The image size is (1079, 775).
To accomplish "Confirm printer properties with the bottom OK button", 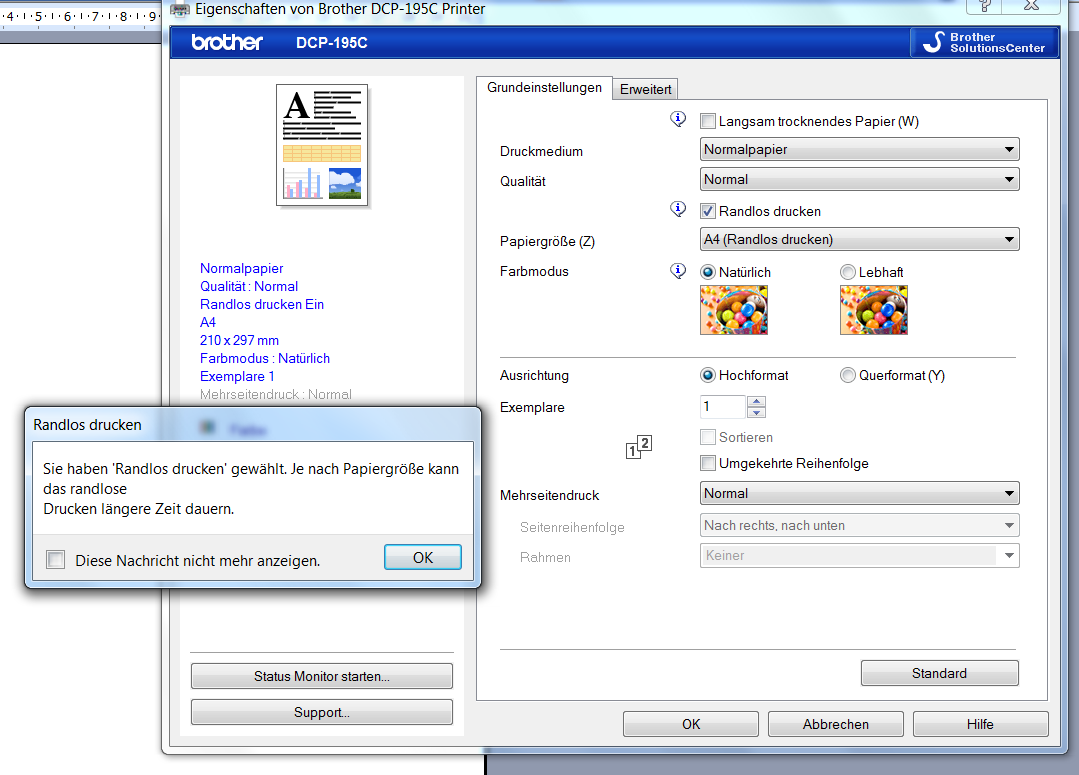I will click(691, 724).
